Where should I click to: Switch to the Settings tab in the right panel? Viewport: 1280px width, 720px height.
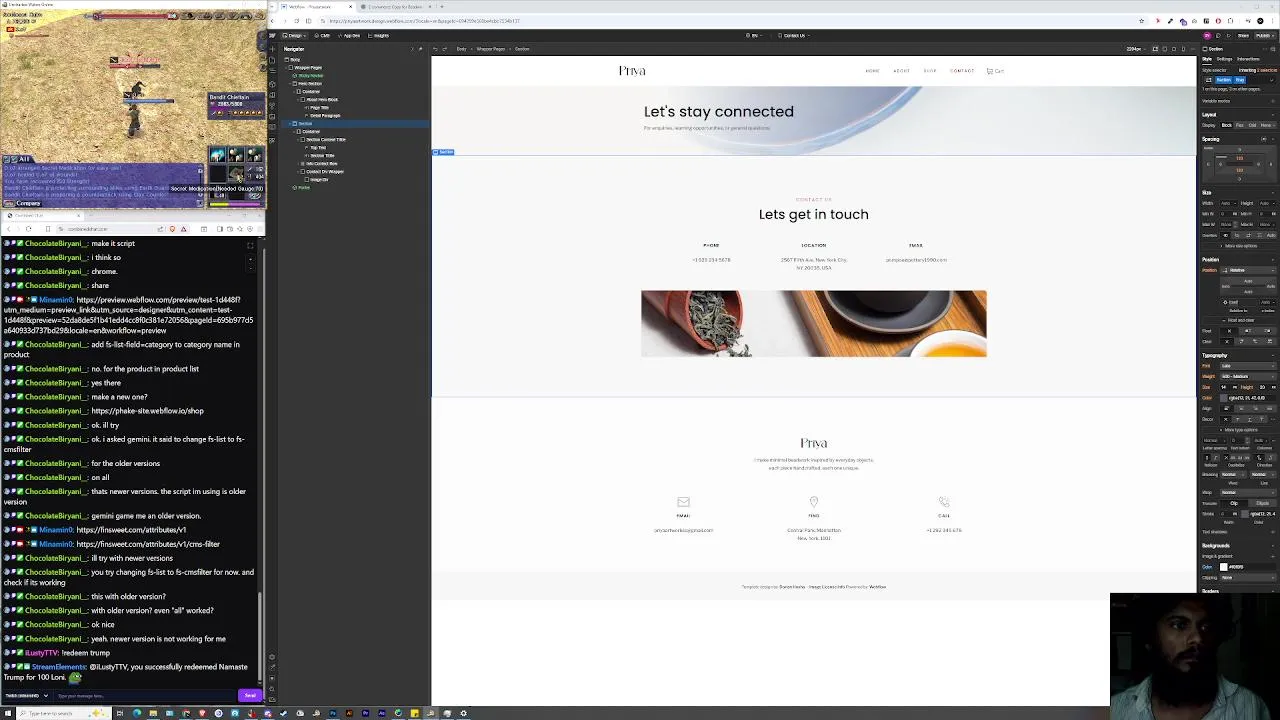click(x=1224, y=59)
